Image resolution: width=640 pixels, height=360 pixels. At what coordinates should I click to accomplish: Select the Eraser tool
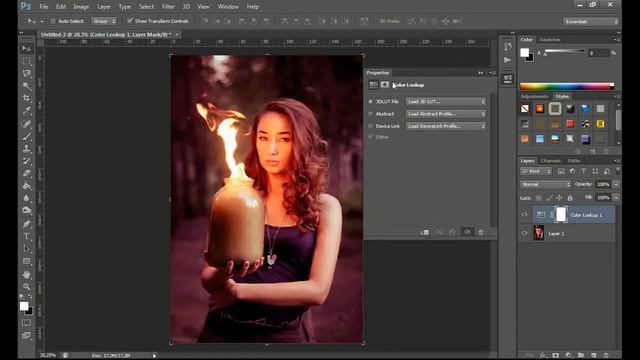[27, 173]
